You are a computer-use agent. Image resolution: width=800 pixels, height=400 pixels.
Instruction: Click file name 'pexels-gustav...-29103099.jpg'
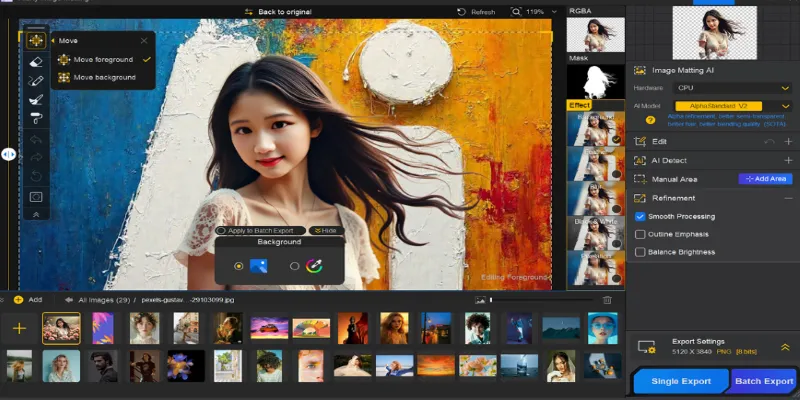(x=188, y=300)
